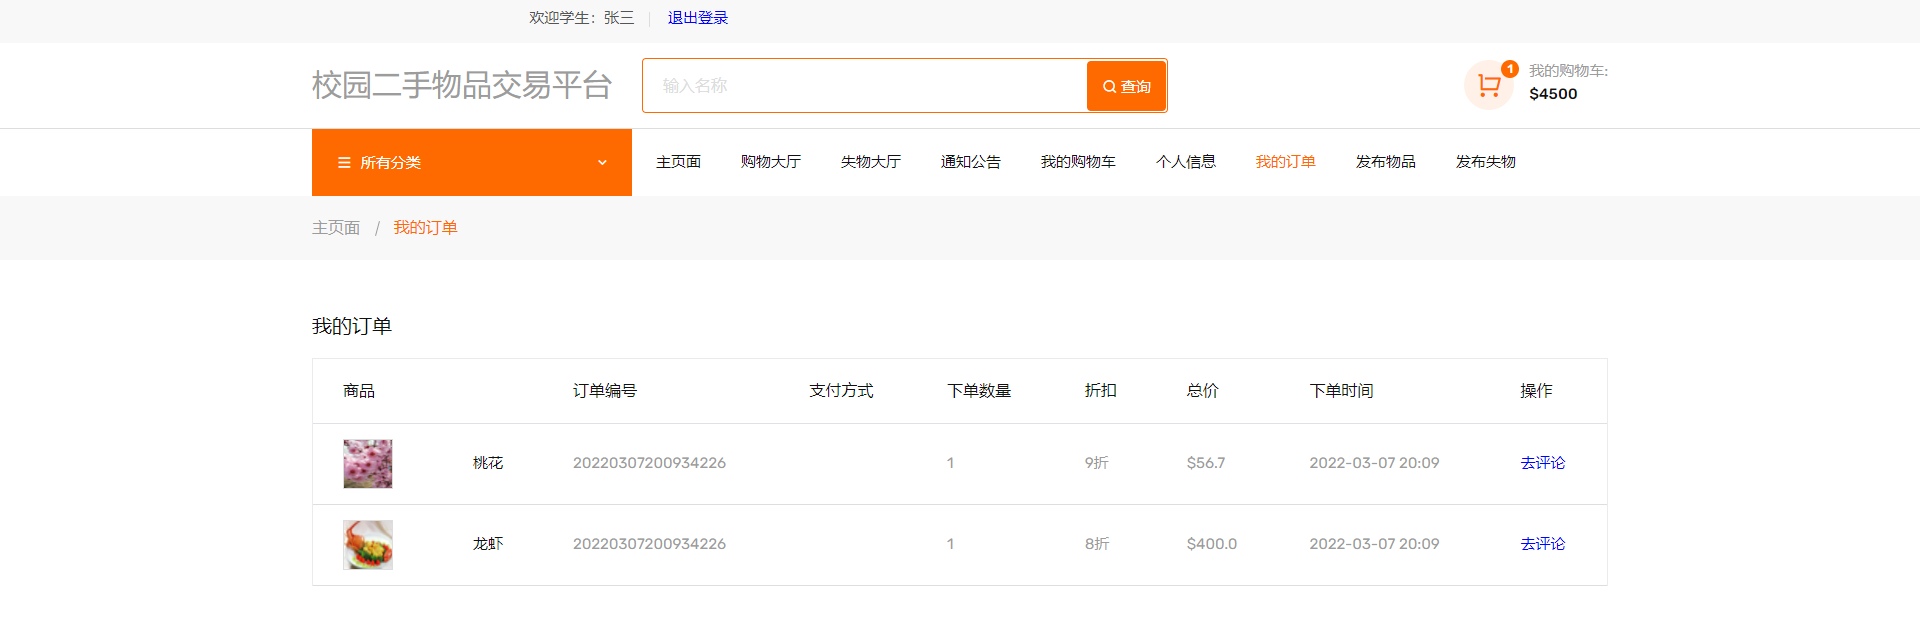Focus the 输入名称 search field
1920x637 pixels.
[x=864, y=86]
